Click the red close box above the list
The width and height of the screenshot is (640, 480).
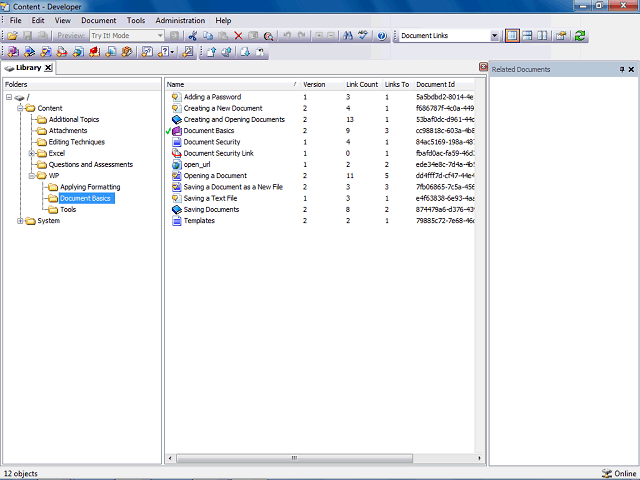point(483,67)
